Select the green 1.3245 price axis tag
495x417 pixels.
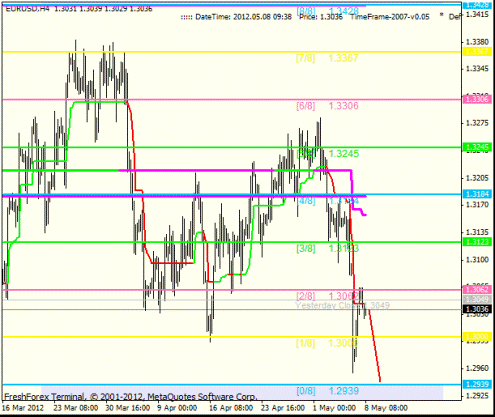477,147
